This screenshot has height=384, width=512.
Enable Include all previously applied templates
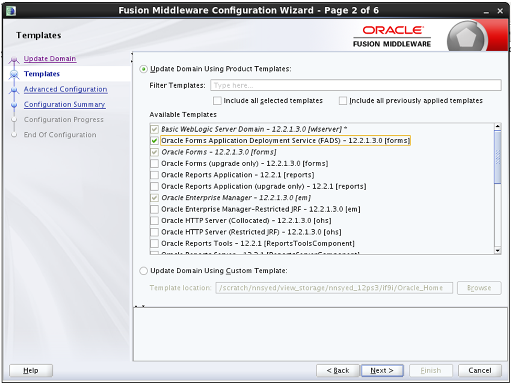(x=343, y=101)
